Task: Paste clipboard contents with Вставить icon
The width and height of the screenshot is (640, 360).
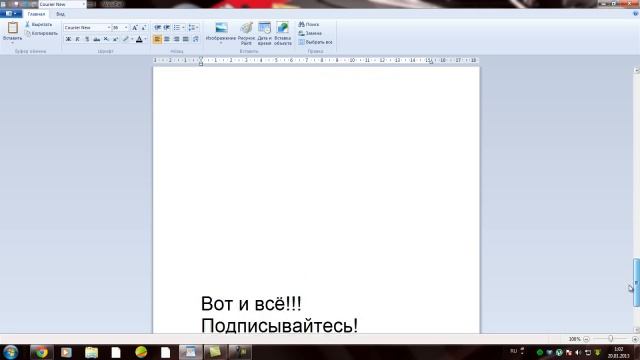Action: click(x=13, y=28)
